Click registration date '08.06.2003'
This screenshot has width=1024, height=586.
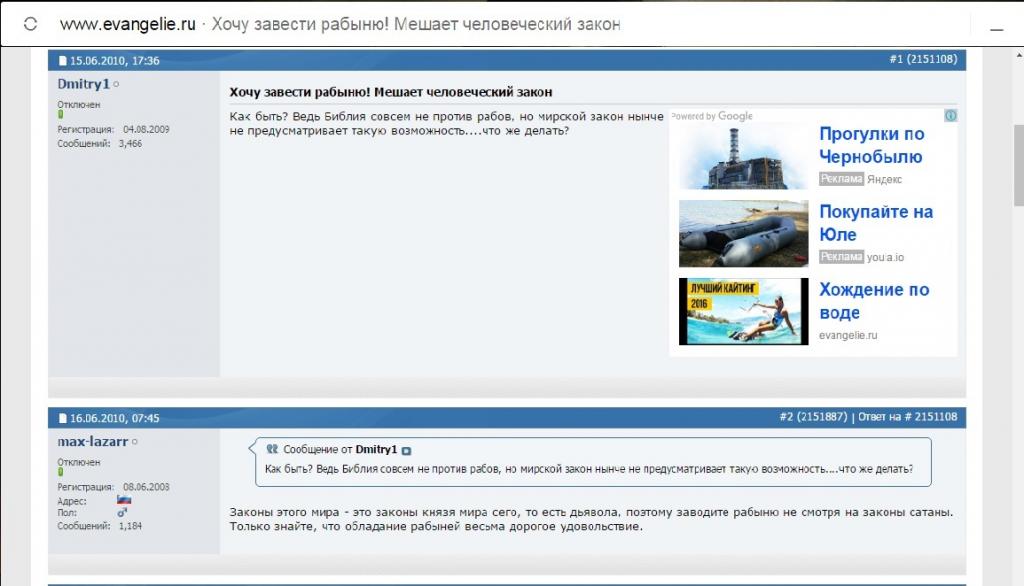146,487
